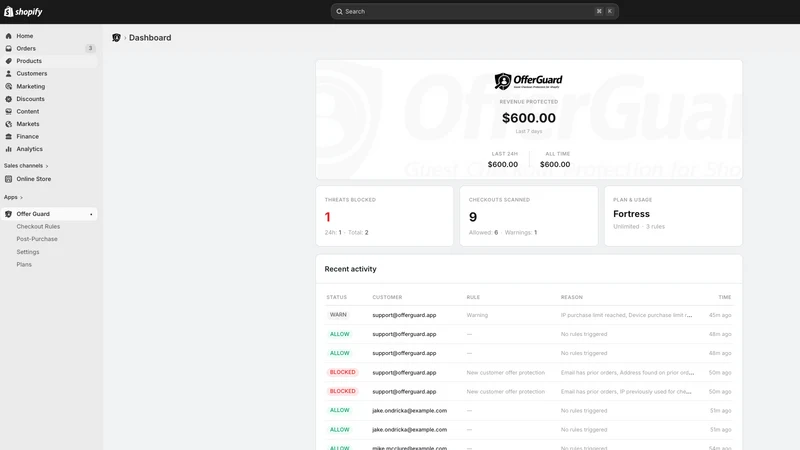
Task: Click the Offer Guard breadcrumb icon beside Dashboard
Action: 116,38
